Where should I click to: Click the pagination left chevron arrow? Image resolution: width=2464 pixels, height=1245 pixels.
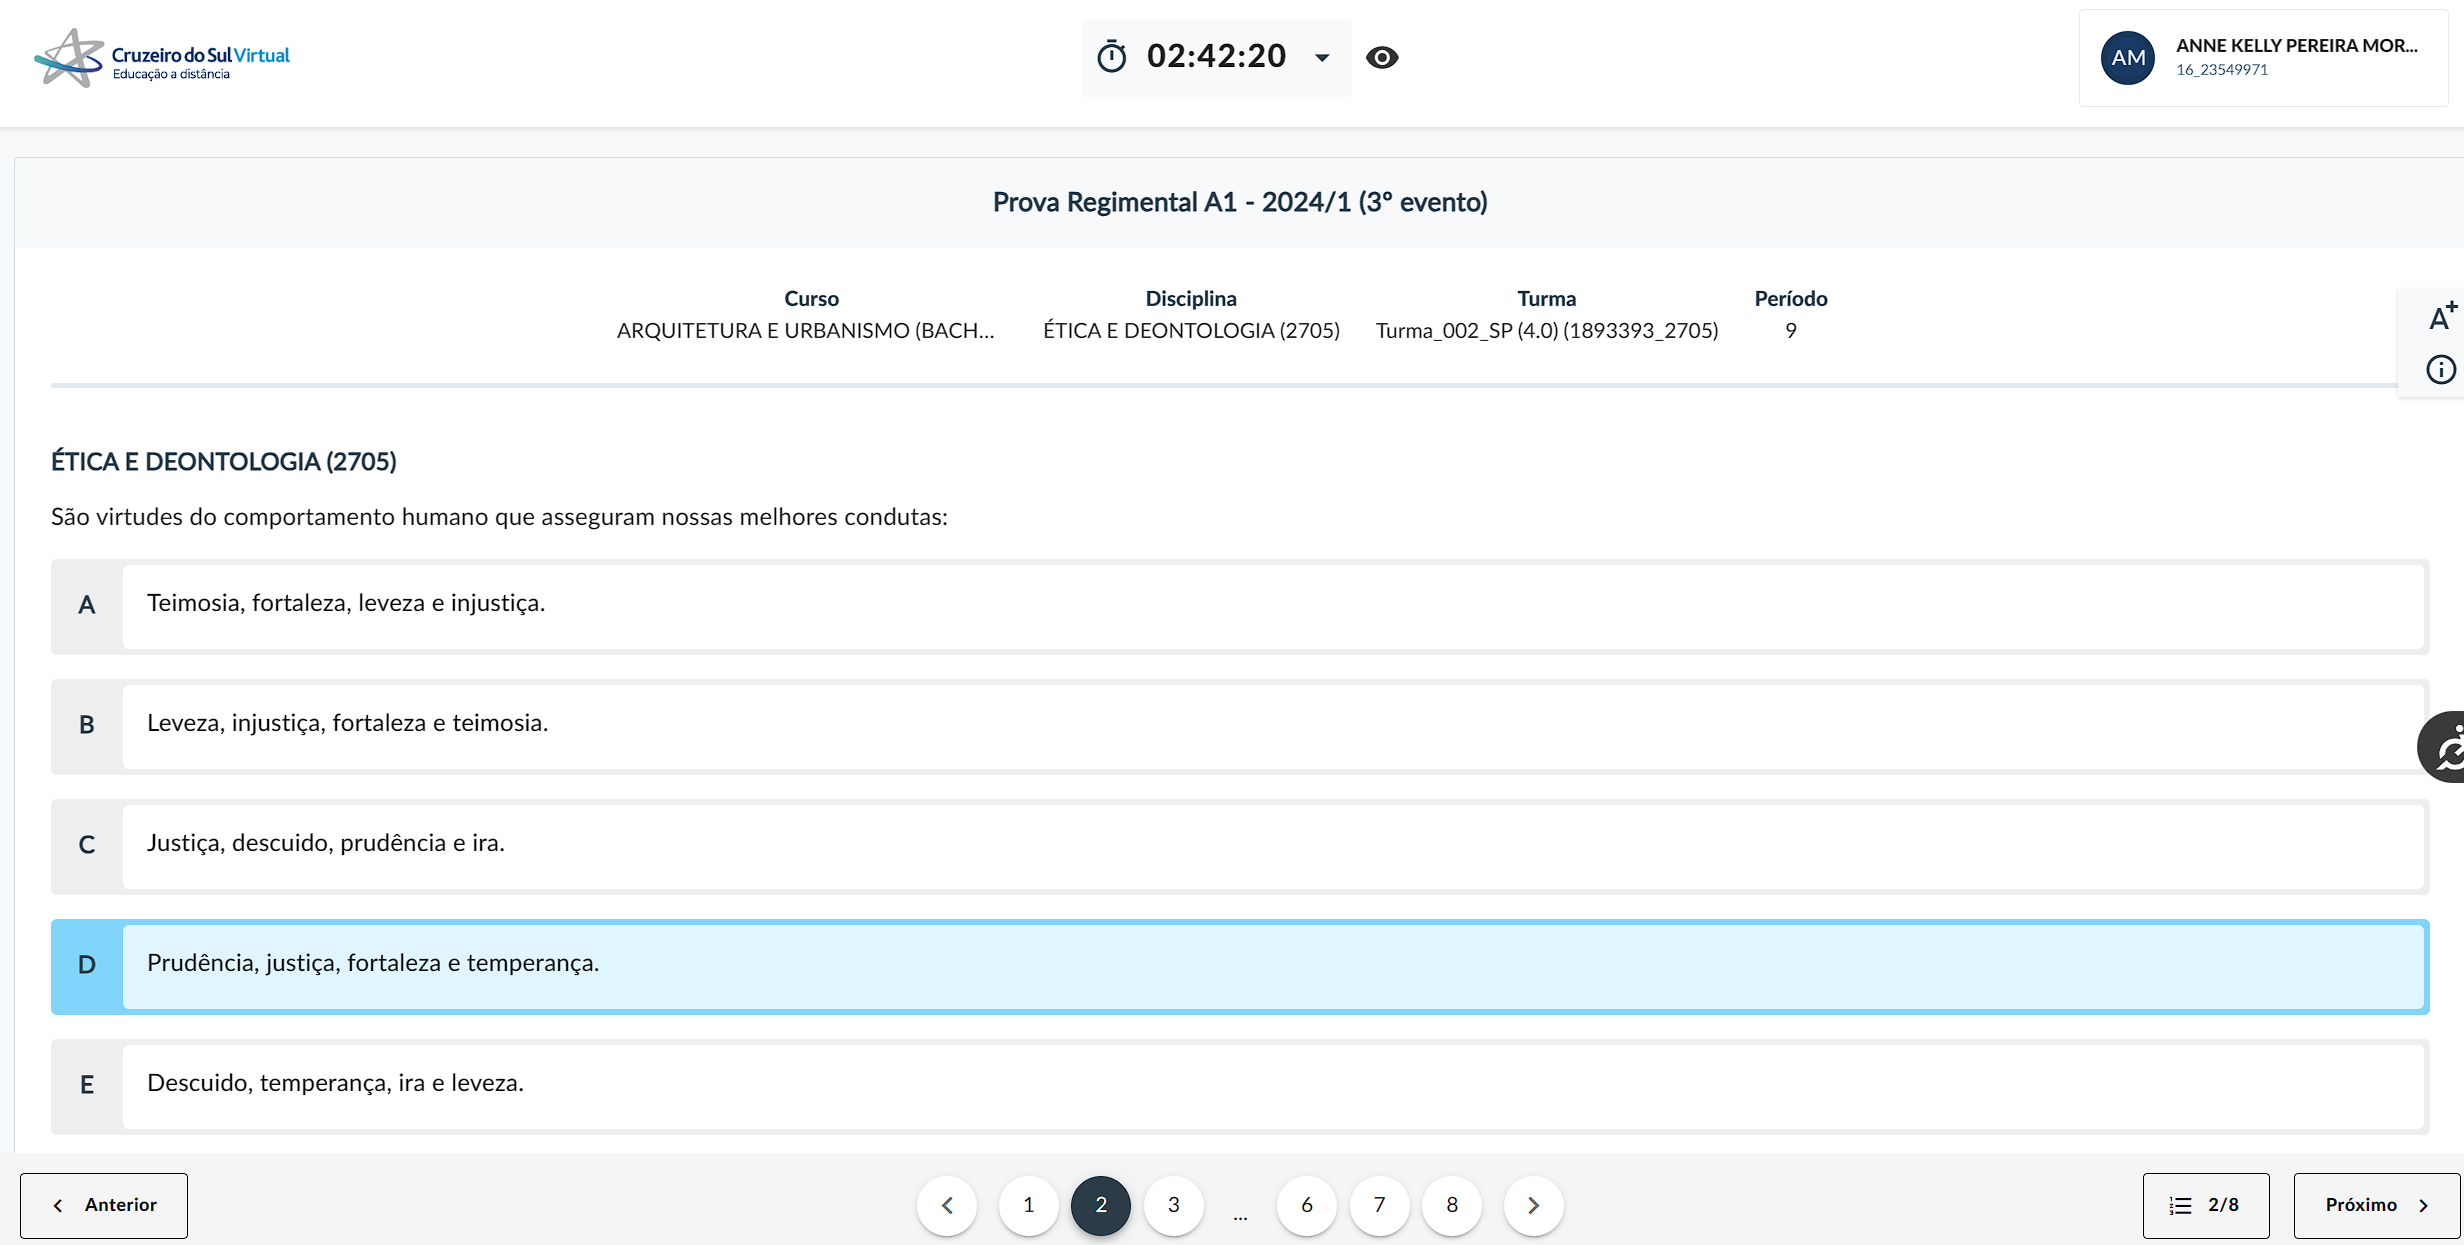pyautogui.click(x=947, y=1205)
